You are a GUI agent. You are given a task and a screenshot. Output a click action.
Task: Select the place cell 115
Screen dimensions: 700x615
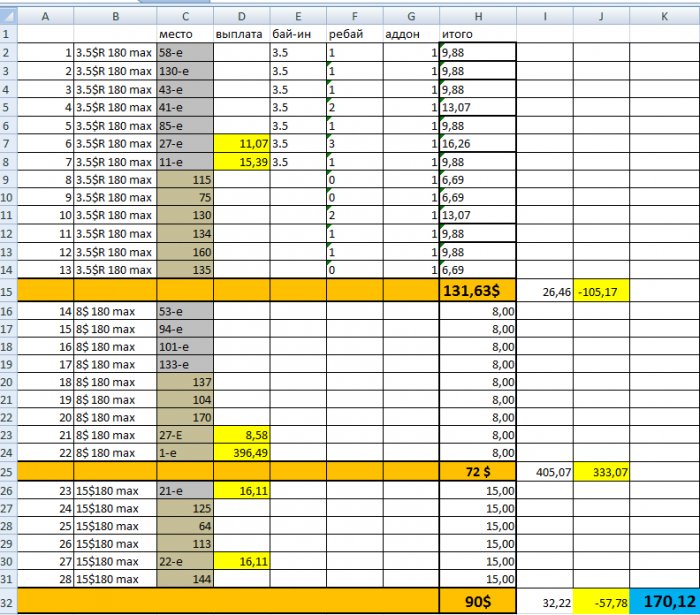(x=185, y=180)
